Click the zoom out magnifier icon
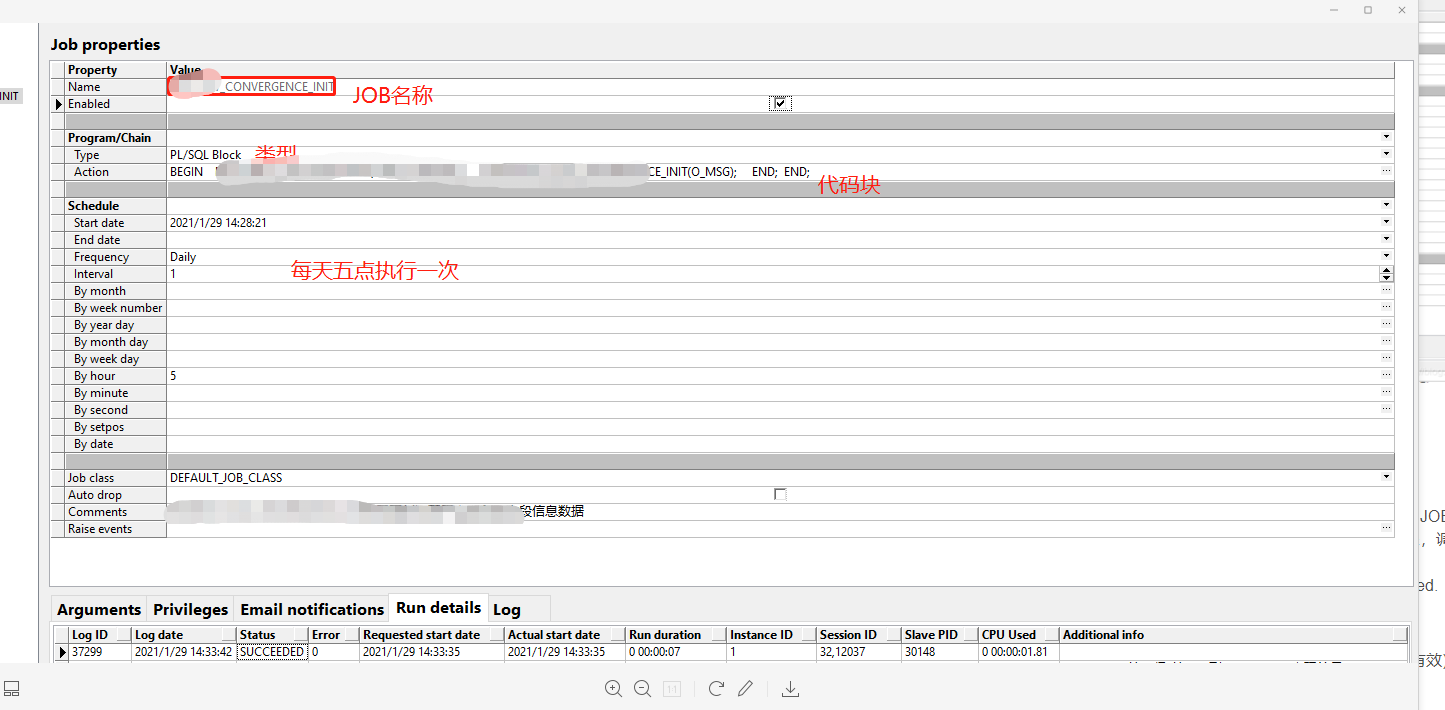This screenshot has width=1445, height=710. pyautogui.click(x=642, y=688)
